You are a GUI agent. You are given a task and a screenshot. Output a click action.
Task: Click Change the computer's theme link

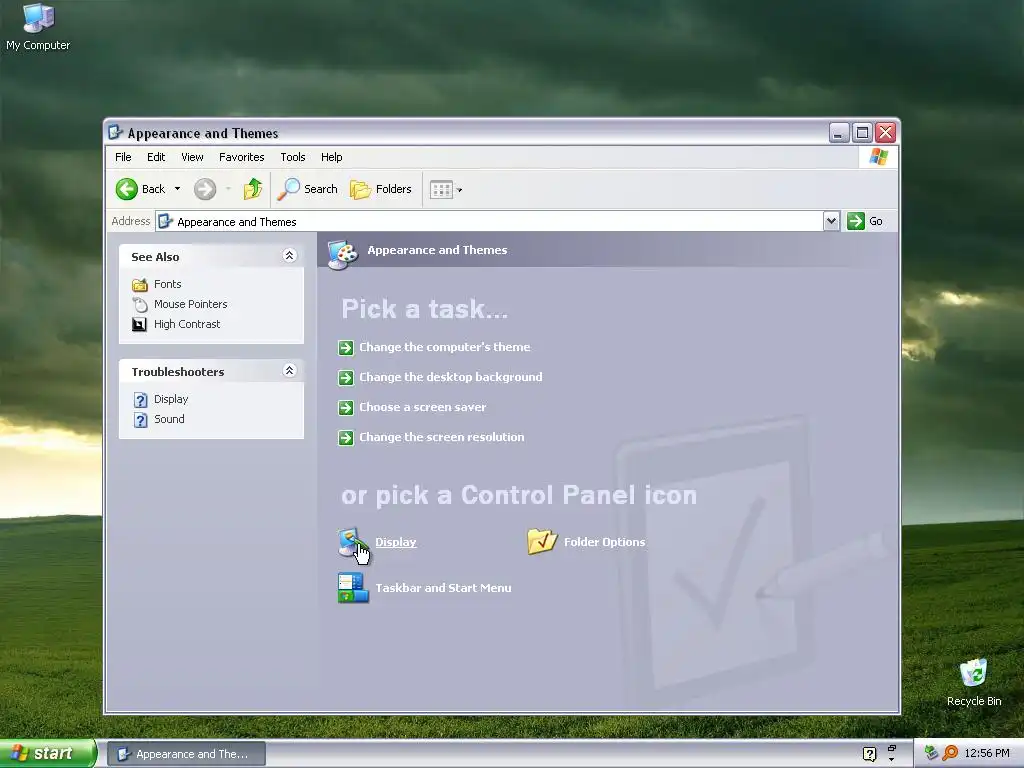pyautogui.click(x=445, y=347)
